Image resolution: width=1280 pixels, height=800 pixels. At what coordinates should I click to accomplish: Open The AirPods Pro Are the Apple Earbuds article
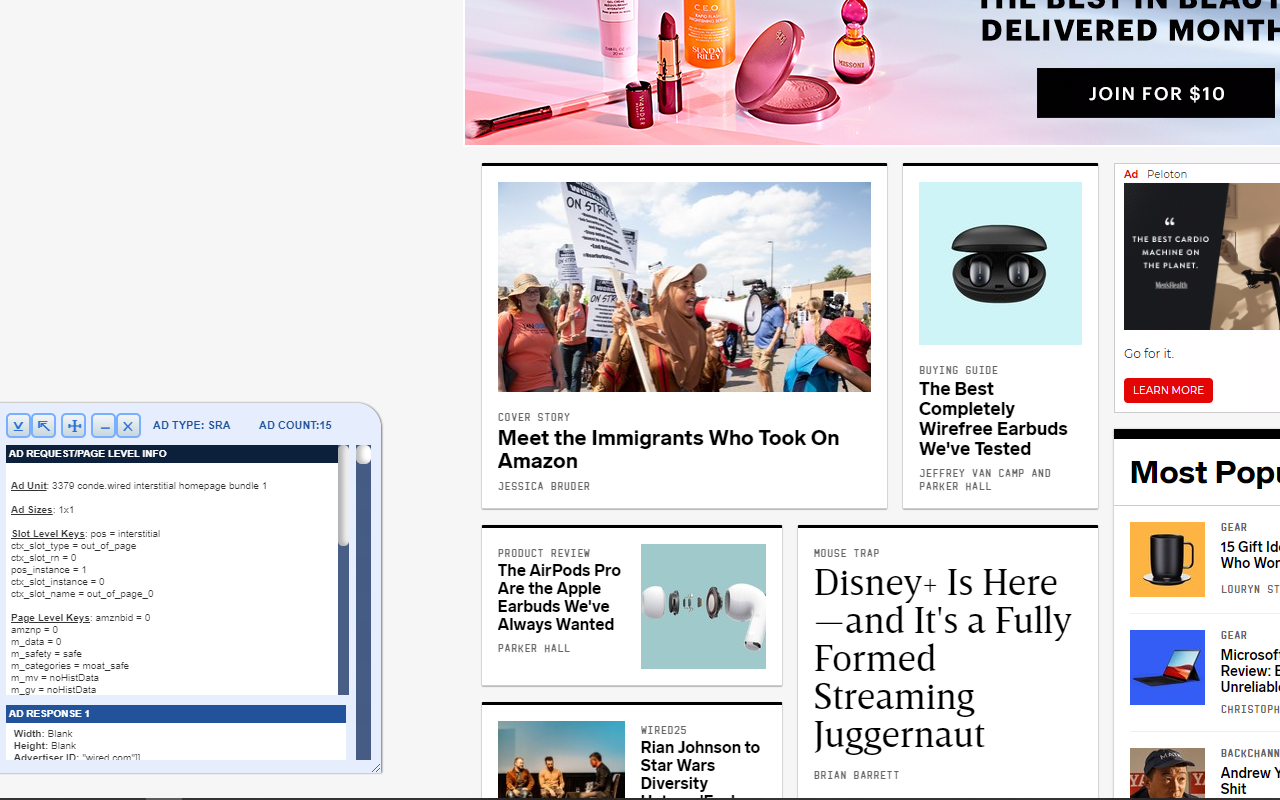[x=559, y=597]
